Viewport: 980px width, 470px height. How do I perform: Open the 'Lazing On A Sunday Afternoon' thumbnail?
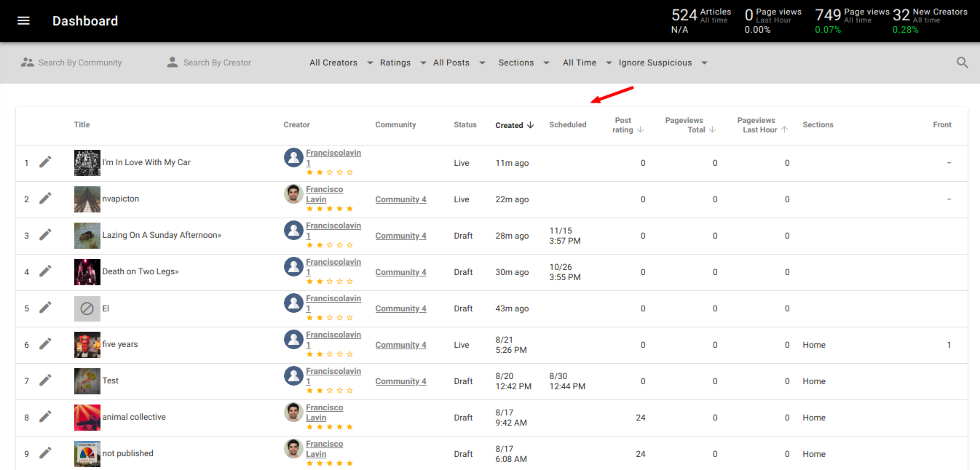point(87,236)
